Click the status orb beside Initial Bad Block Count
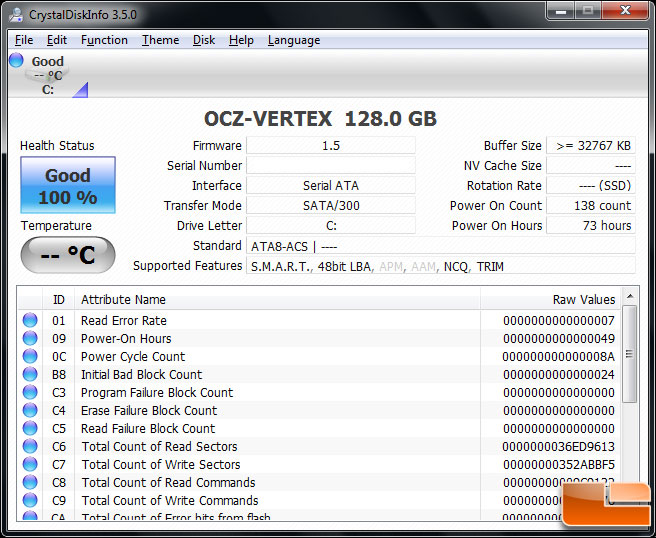656x538 pixels. (30, 375)
